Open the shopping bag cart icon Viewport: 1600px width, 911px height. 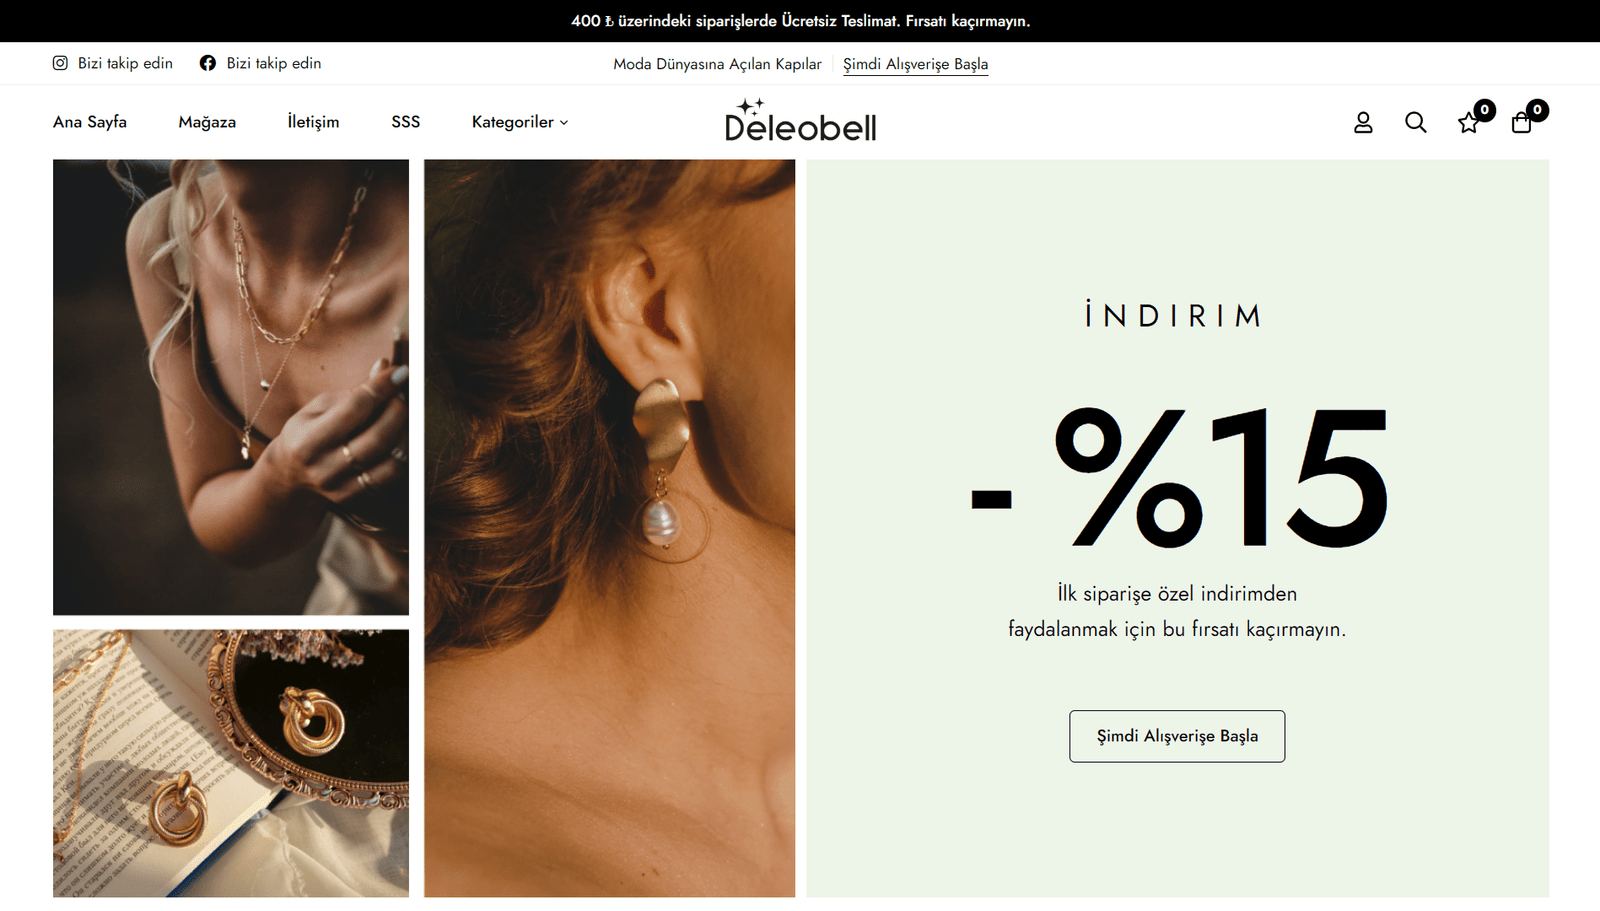point(1521,123)
